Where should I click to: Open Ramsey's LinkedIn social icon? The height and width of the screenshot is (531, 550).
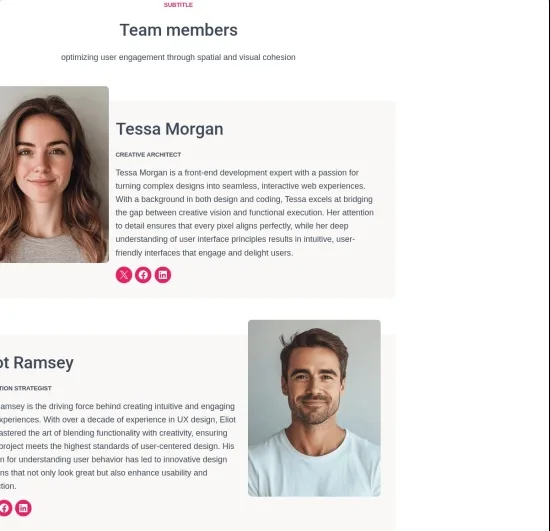(23, 508)
